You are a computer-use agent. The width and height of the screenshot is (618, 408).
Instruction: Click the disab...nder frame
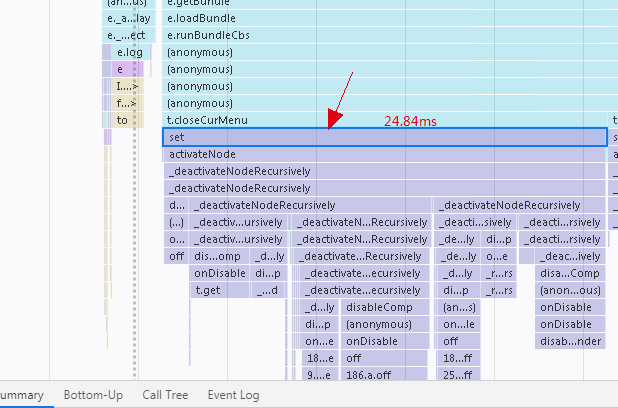pos(570,341)
